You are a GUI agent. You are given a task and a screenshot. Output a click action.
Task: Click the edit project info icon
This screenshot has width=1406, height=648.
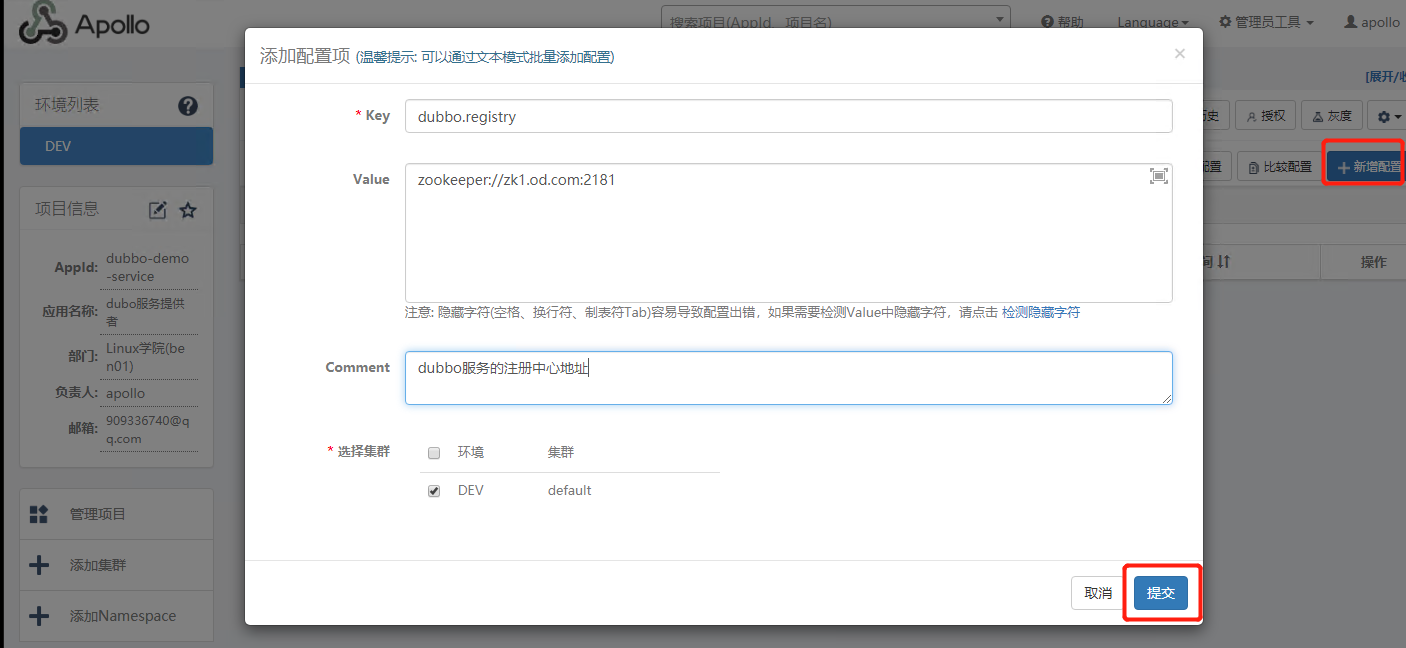coord(157,210)
